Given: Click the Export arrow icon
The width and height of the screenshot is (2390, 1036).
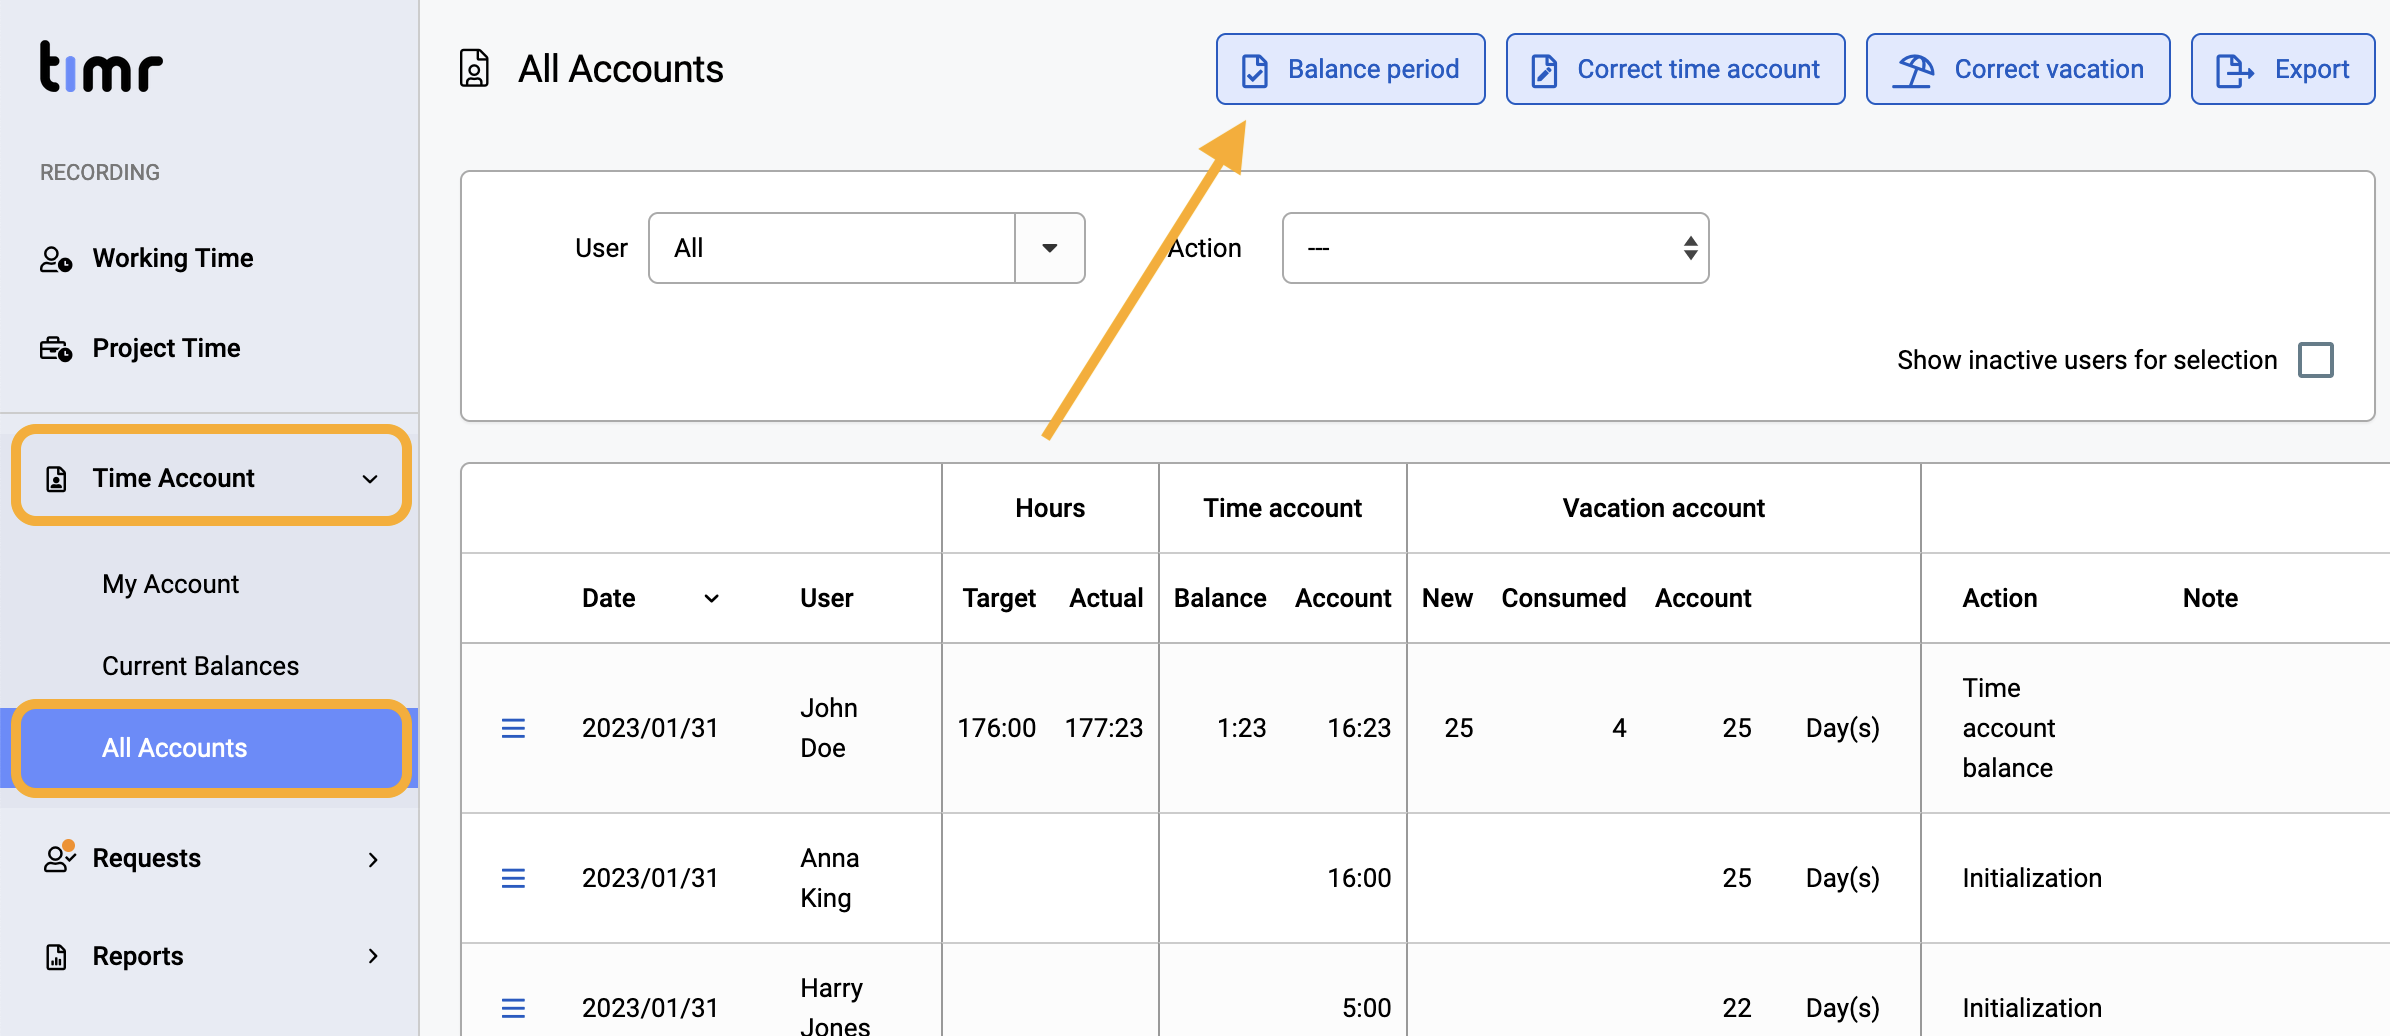Looking at the screenshot, I should point(2235,70).
